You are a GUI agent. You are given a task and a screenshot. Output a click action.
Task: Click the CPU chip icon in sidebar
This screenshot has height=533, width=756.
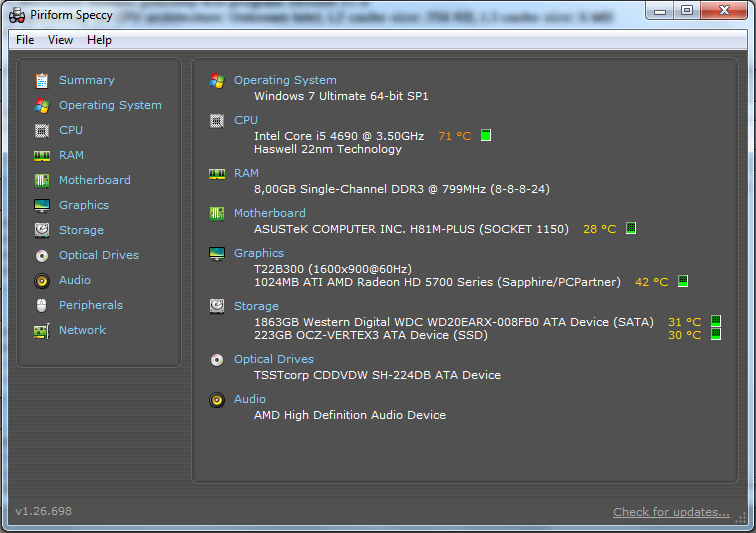[42, 131]
